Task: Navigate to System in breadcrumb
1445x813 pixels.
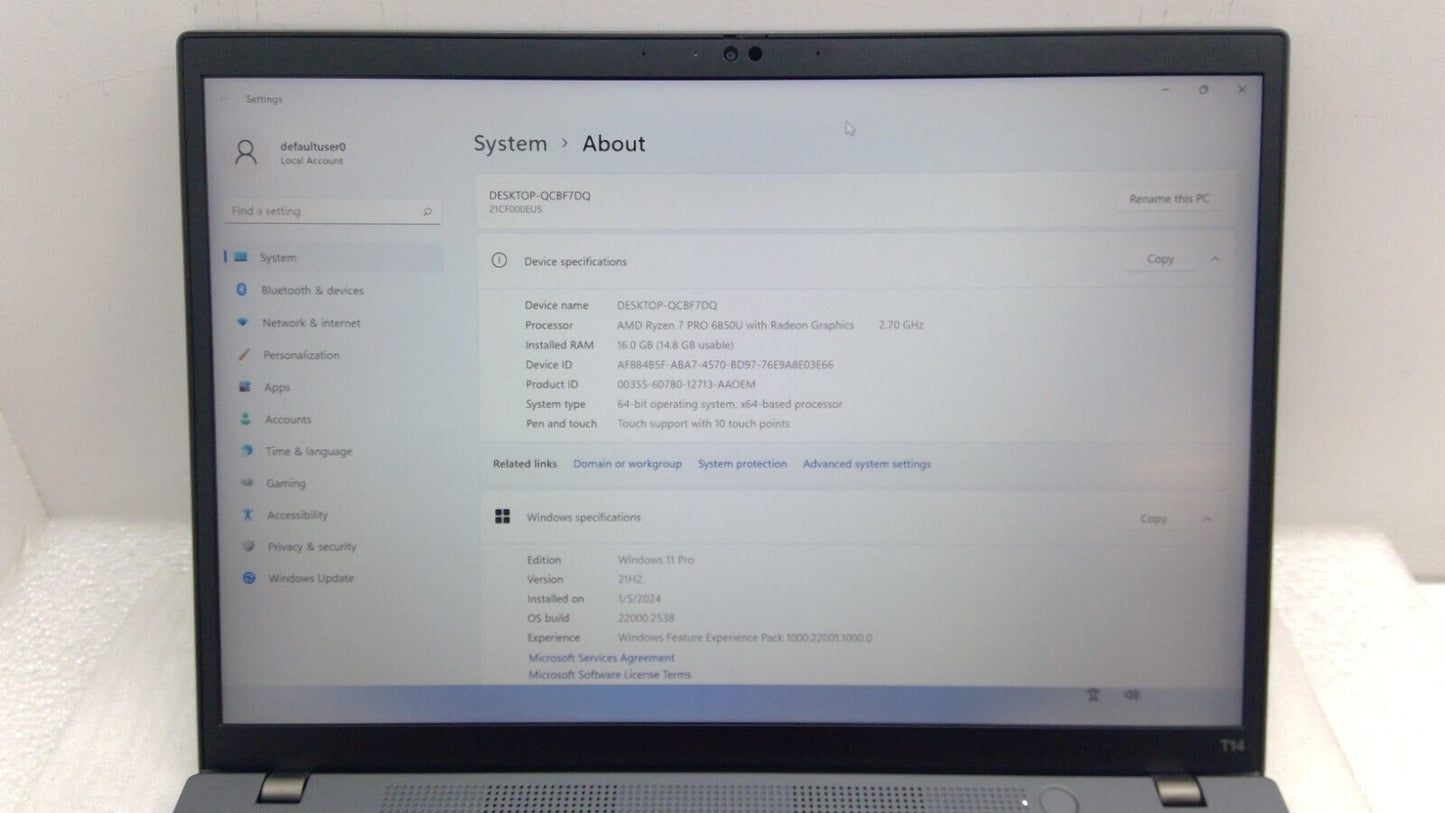Action: point(510,144)
